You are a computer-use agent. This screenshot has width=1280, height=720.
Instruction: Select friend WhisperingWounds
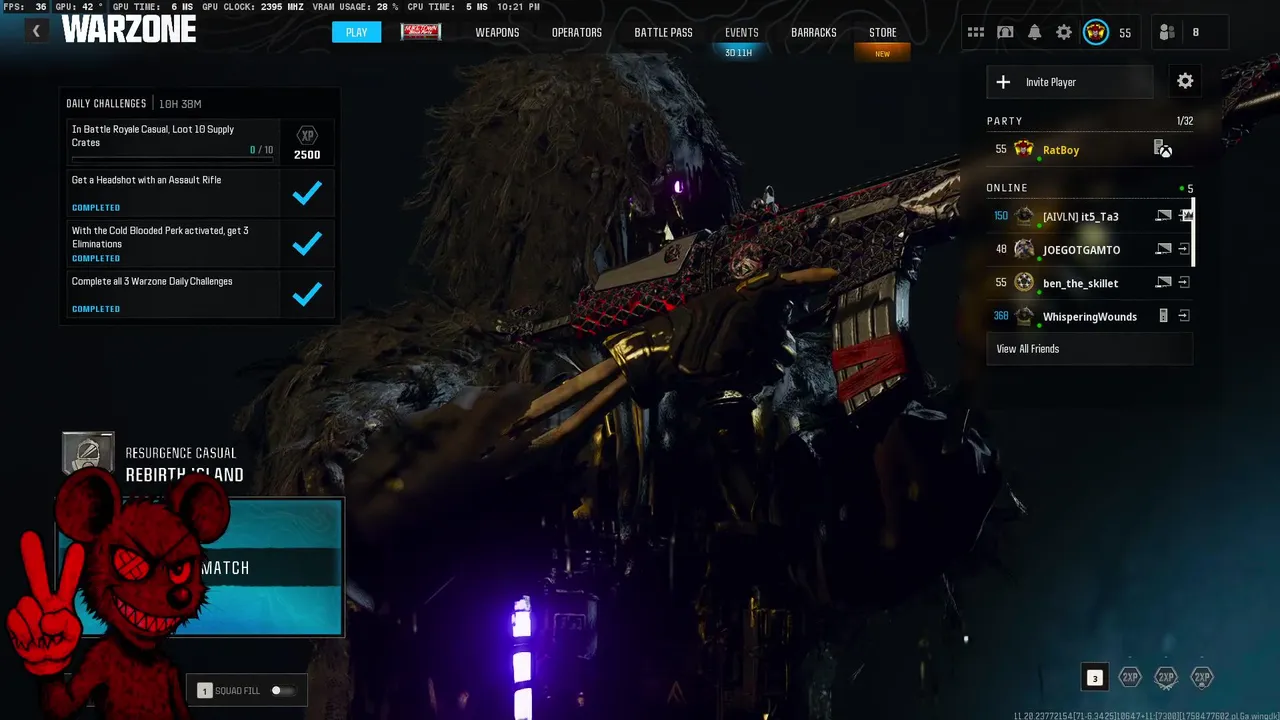(1090, 316)
